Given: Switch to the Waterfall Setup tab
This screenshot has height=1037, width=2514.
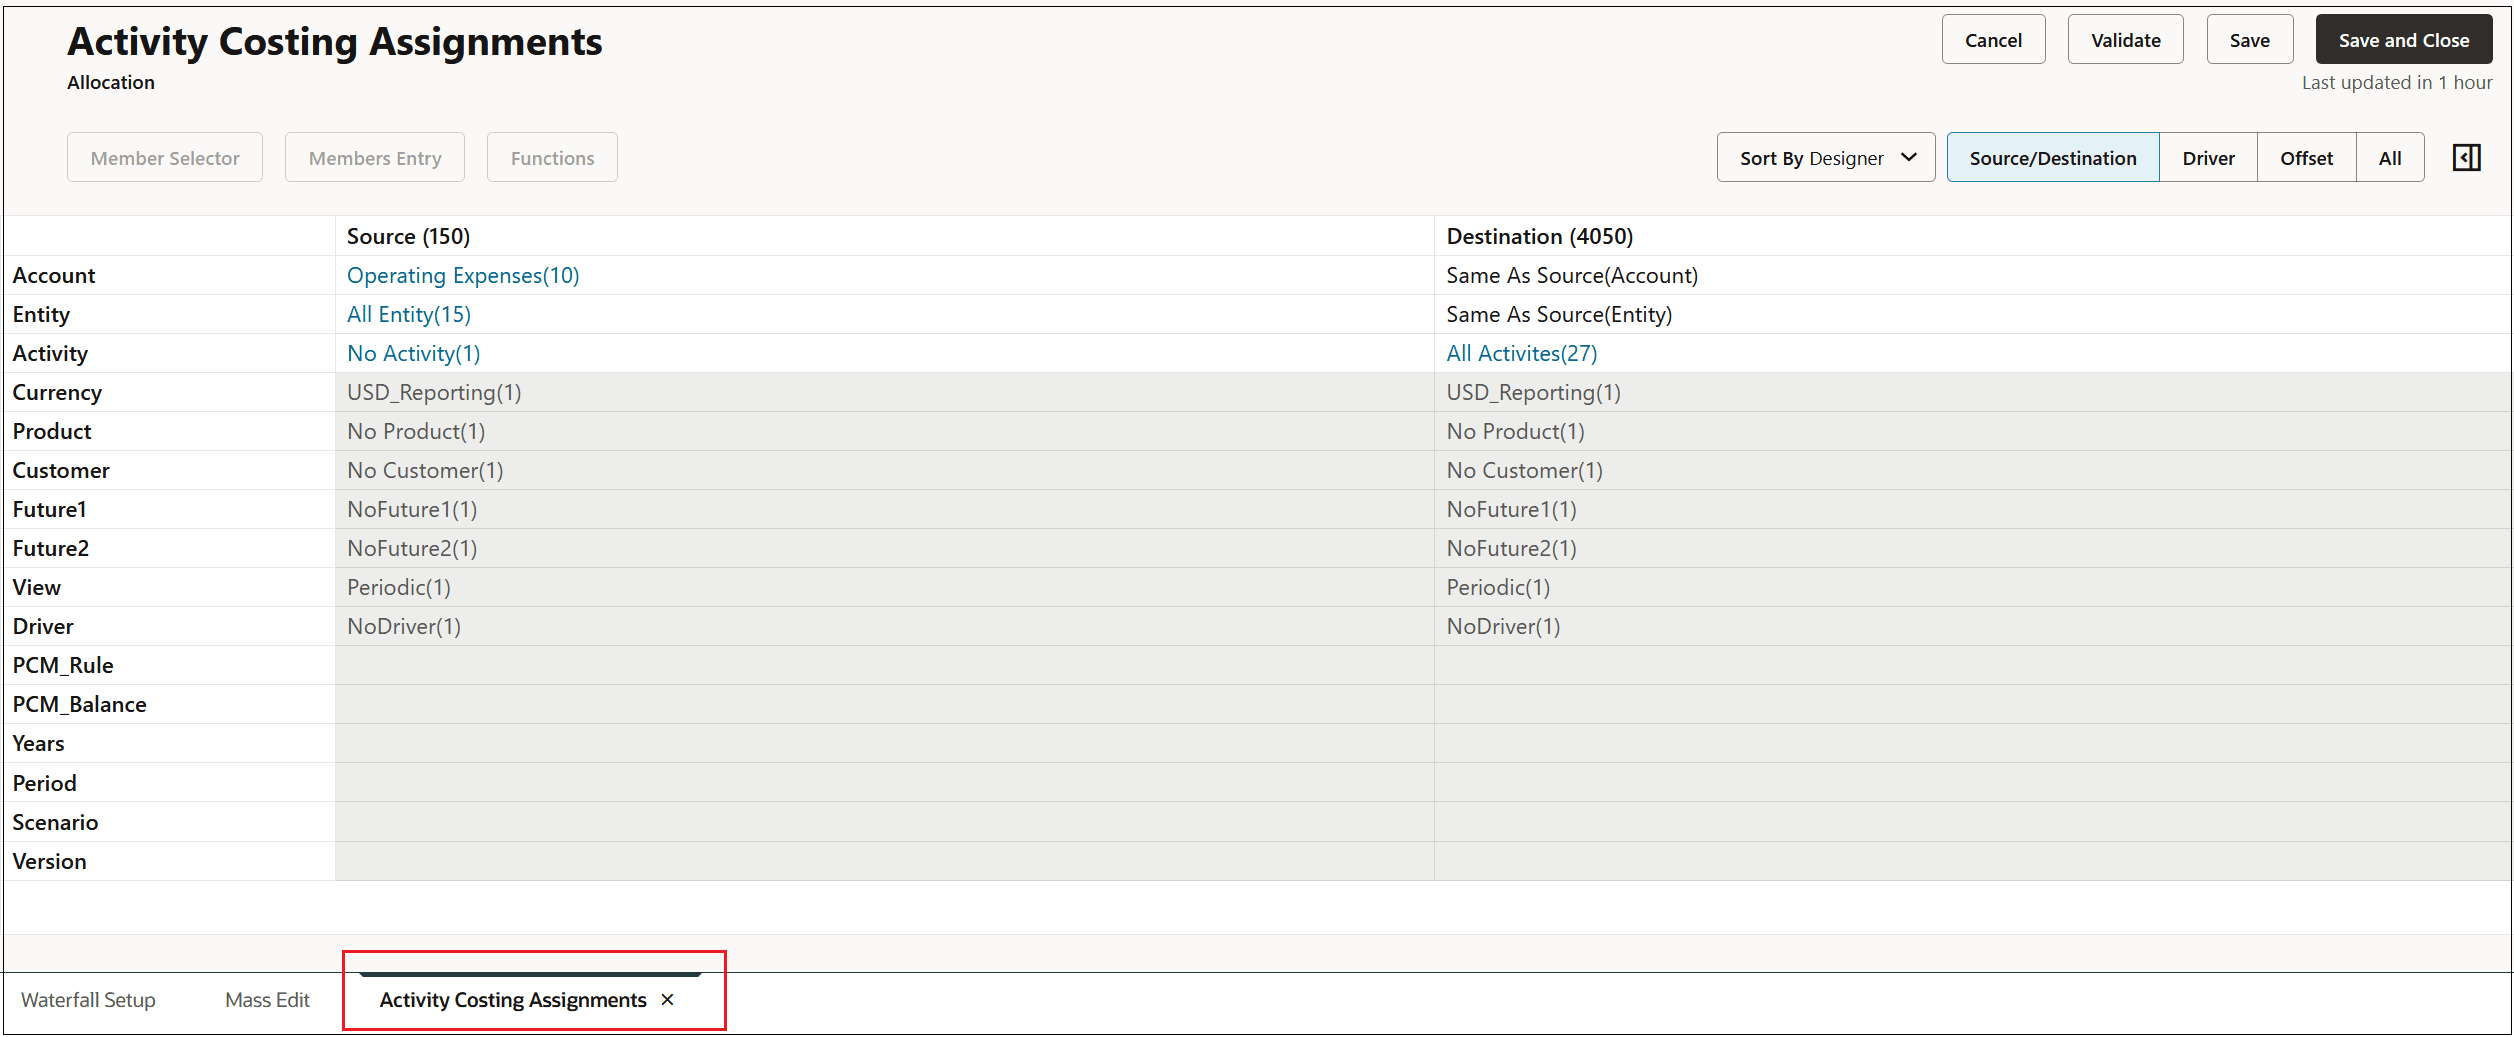Looking at the screenshot, I should pos(88,999).
